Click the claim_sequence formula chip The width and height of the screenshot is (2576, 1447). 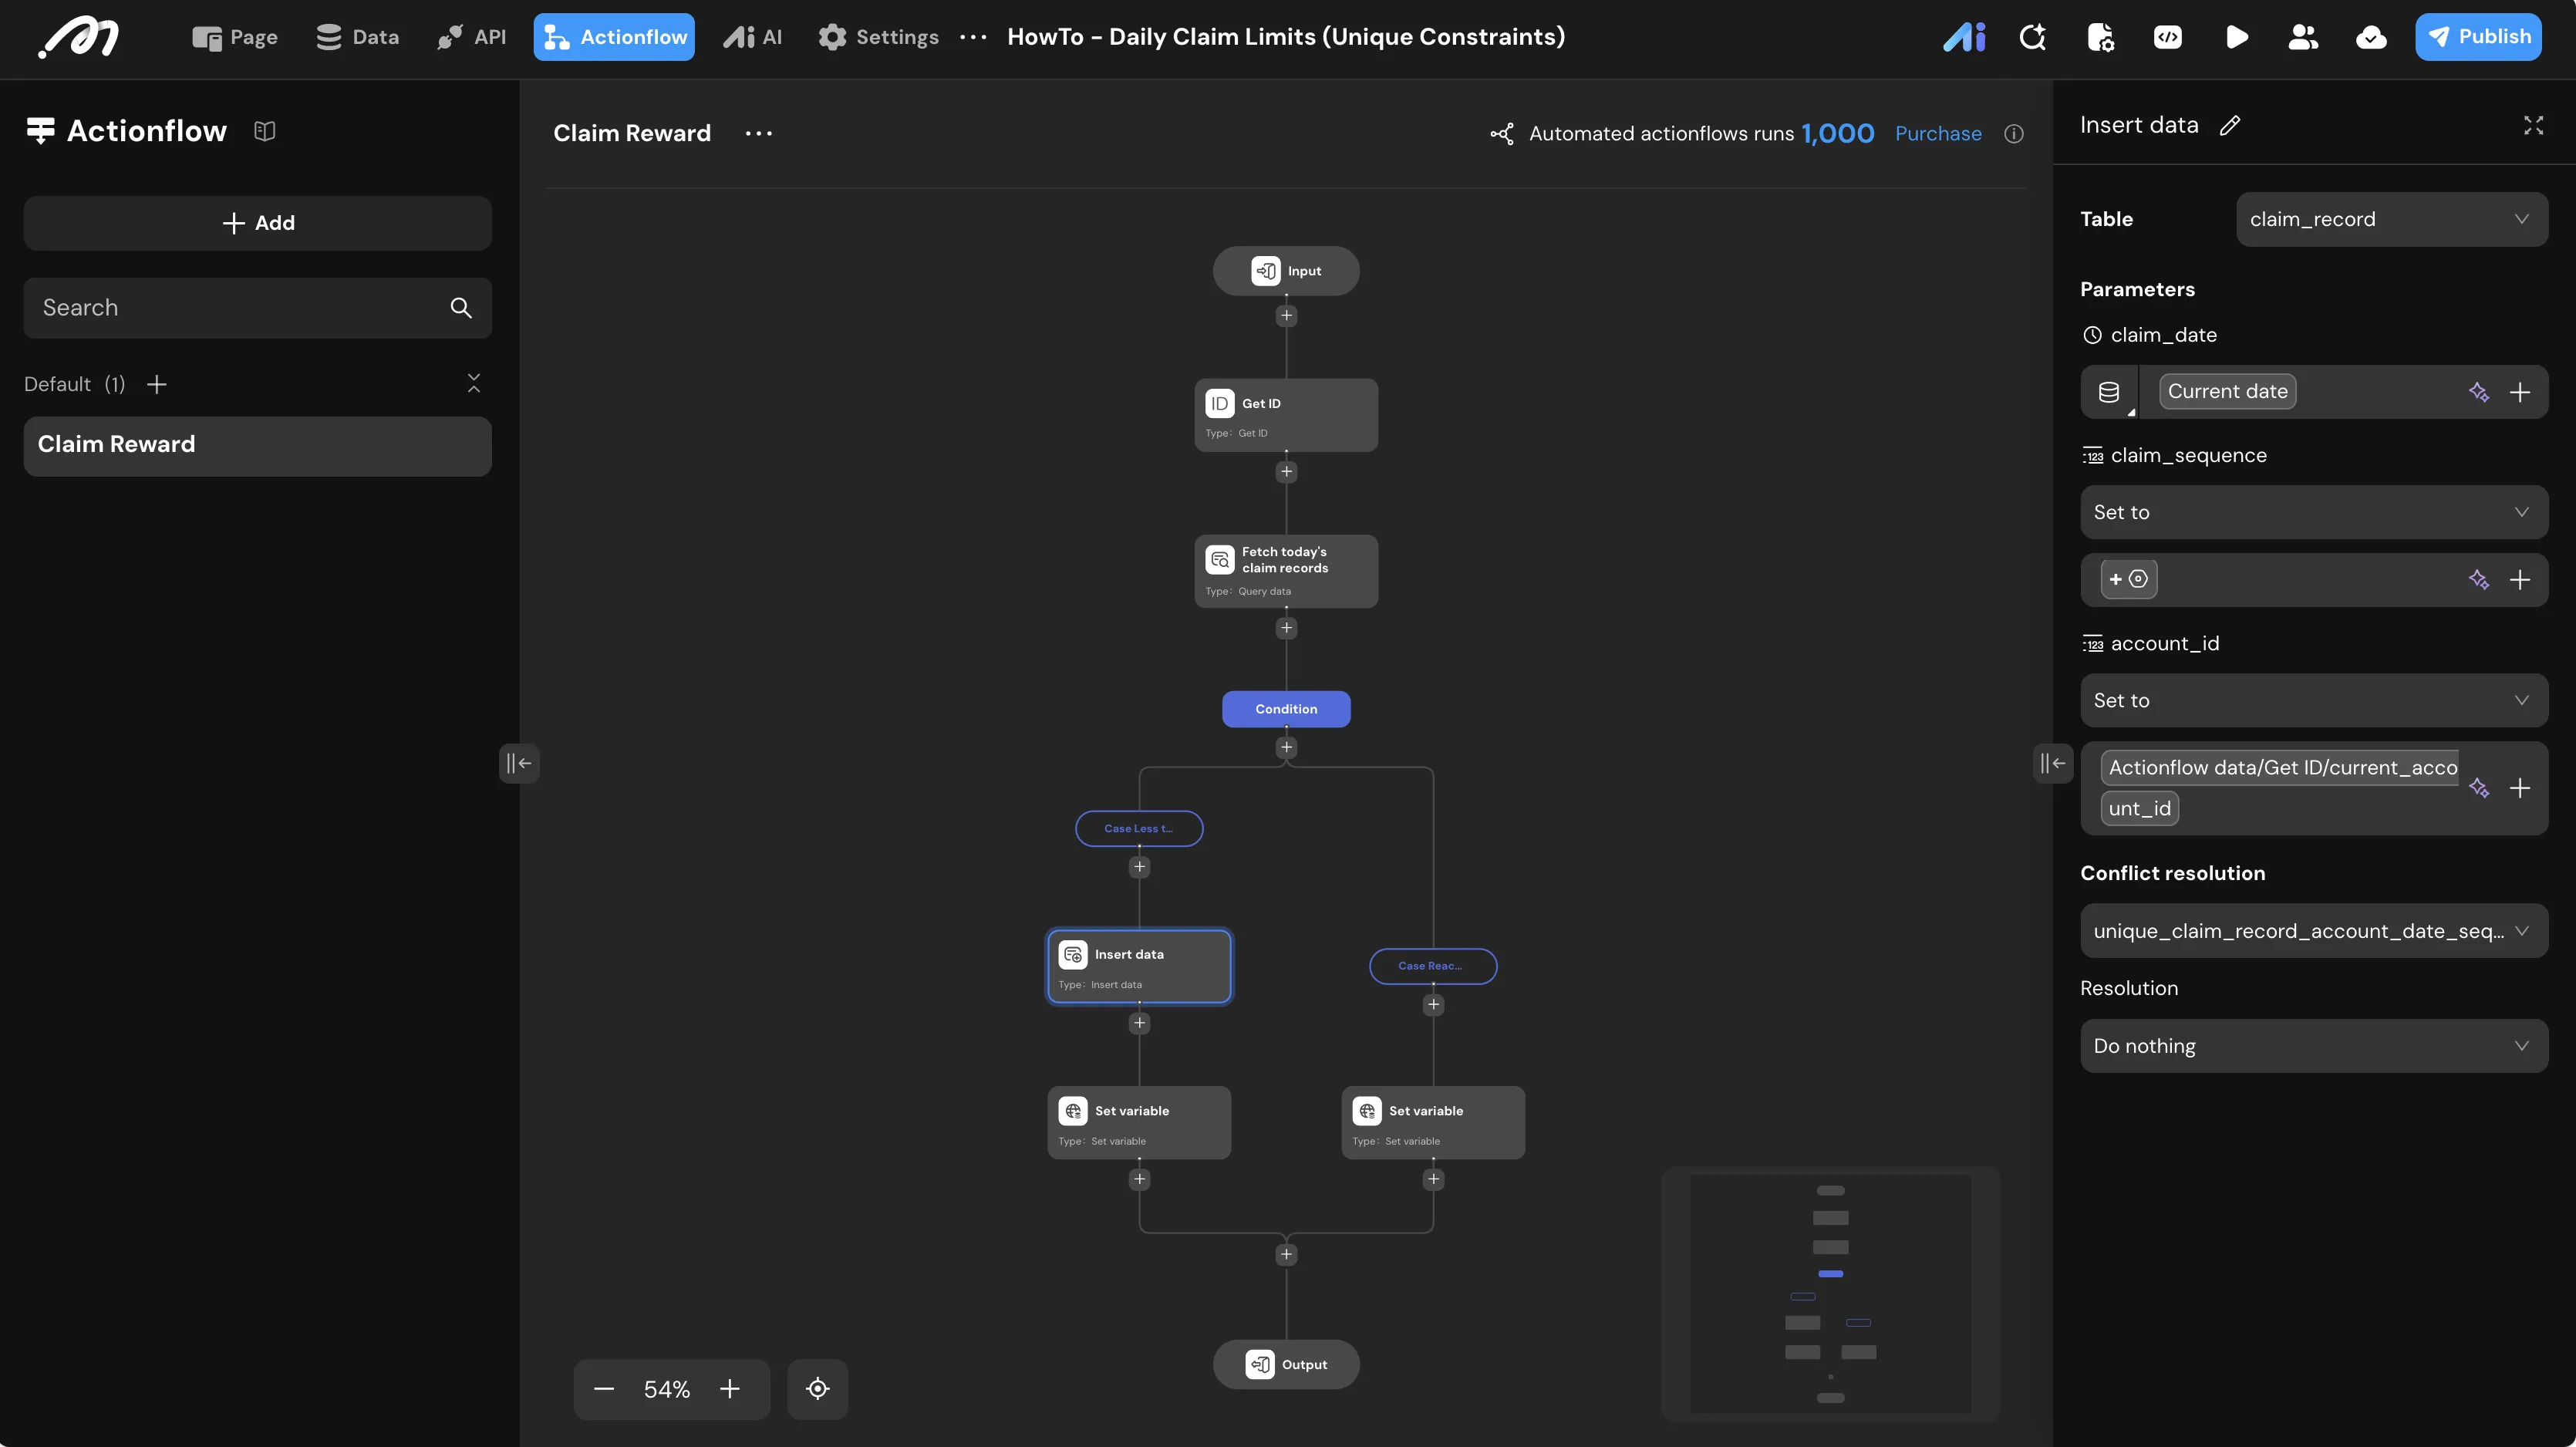tap(2129, 580)
